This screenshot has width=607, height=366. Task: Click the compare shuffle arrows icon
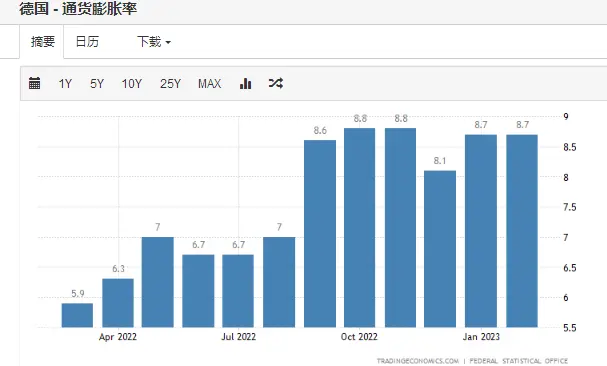point(276,83)
